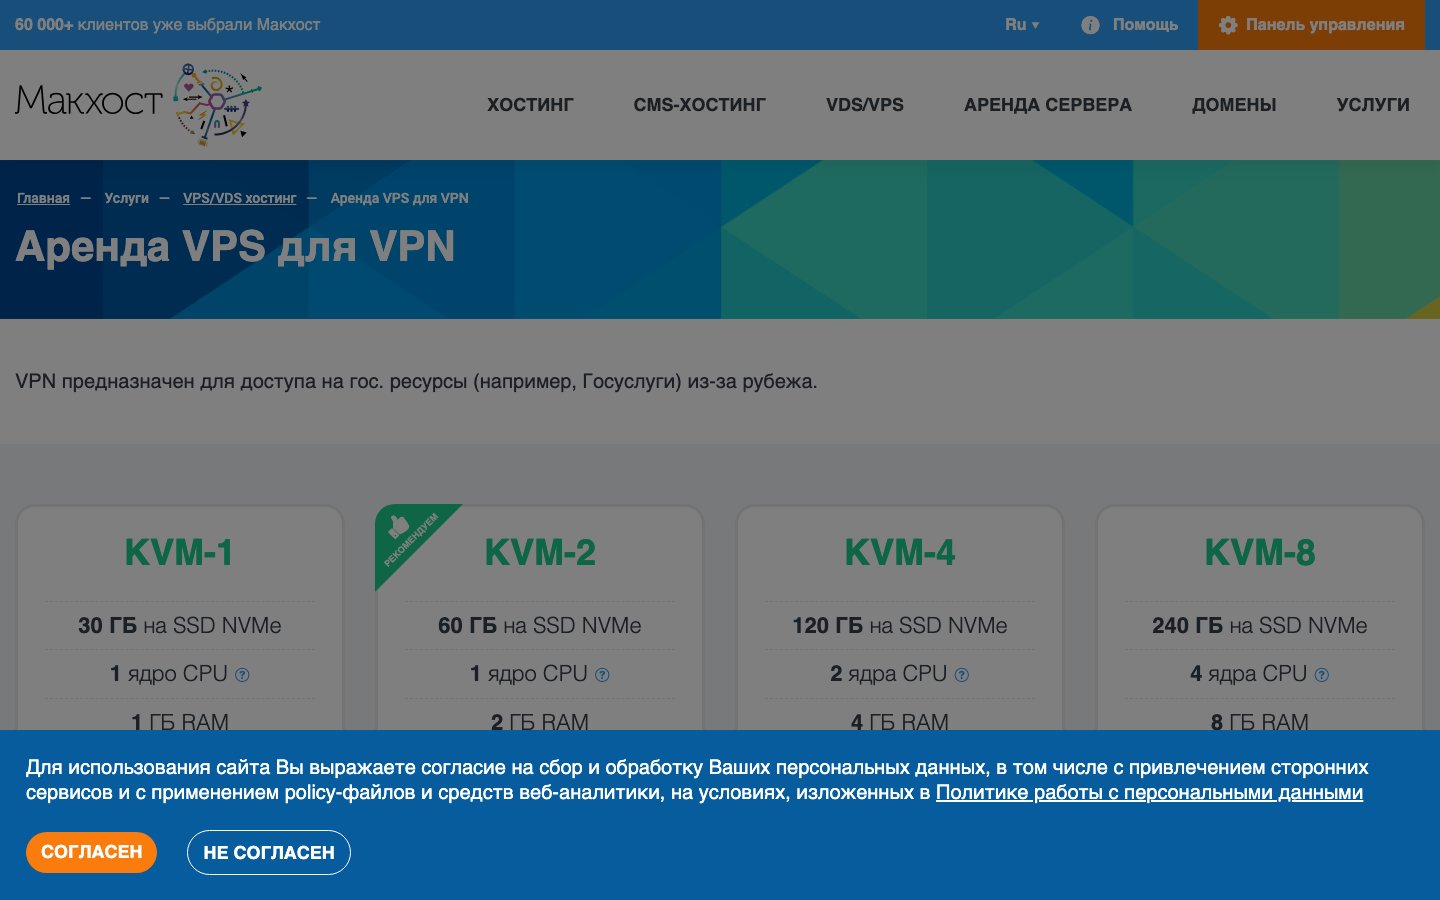Image resolution: width=1440 pixels, height=900 pixels.
Task: Click the 240 ГБ на SSD NVMe text
Action: (1260, 626)
